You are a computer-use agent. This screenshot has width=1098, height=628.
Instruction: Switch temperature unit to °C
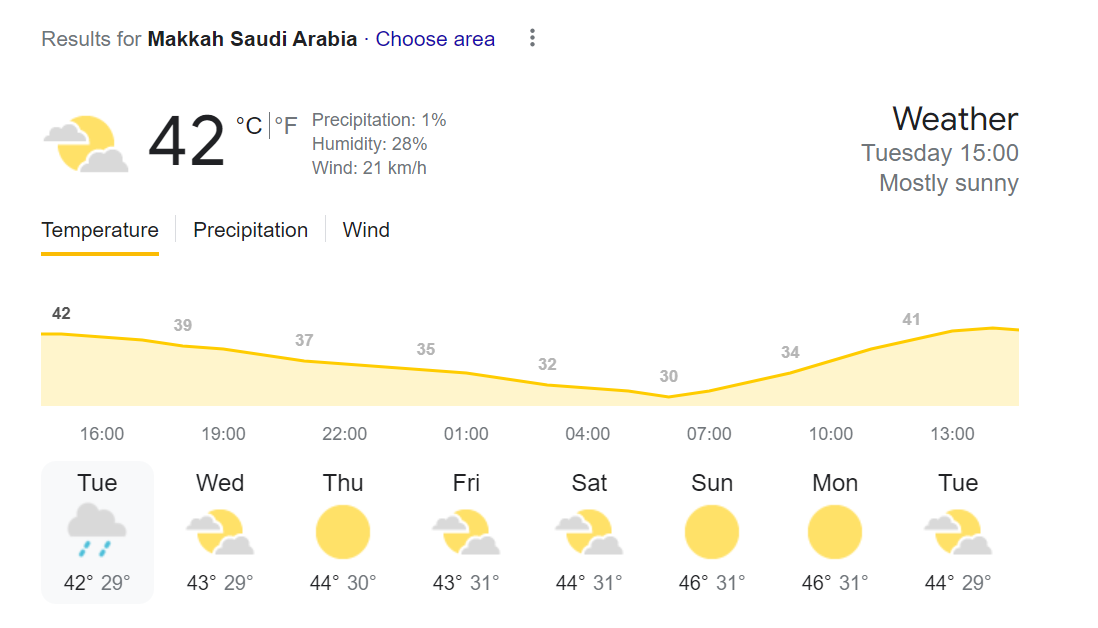tap(249, 125)
